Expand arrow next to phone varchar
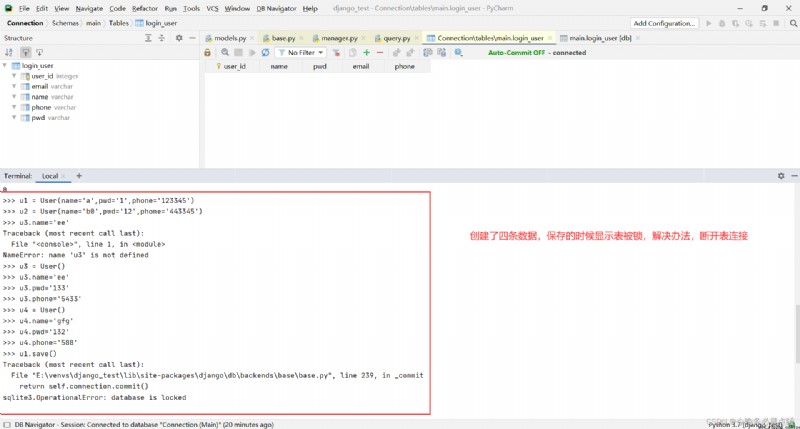800x429 pixels. click(14, 107)
